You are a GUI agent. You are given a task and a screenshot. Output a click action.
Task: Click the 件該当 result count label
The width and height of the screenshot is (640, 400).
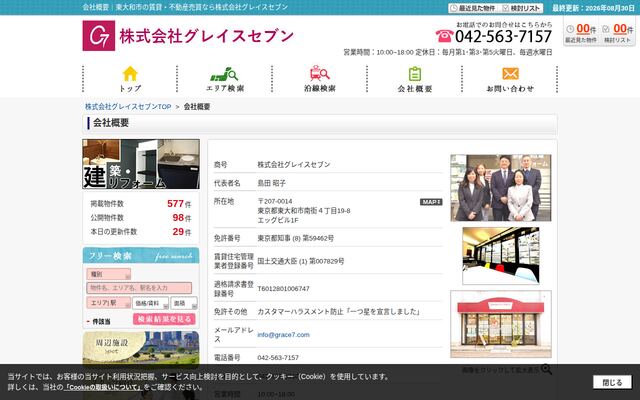coord(101,322)
